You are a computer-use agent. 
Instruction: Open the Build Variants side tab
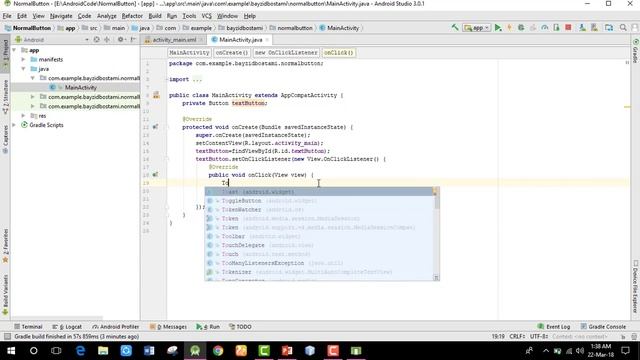click(x=5, y=295)
